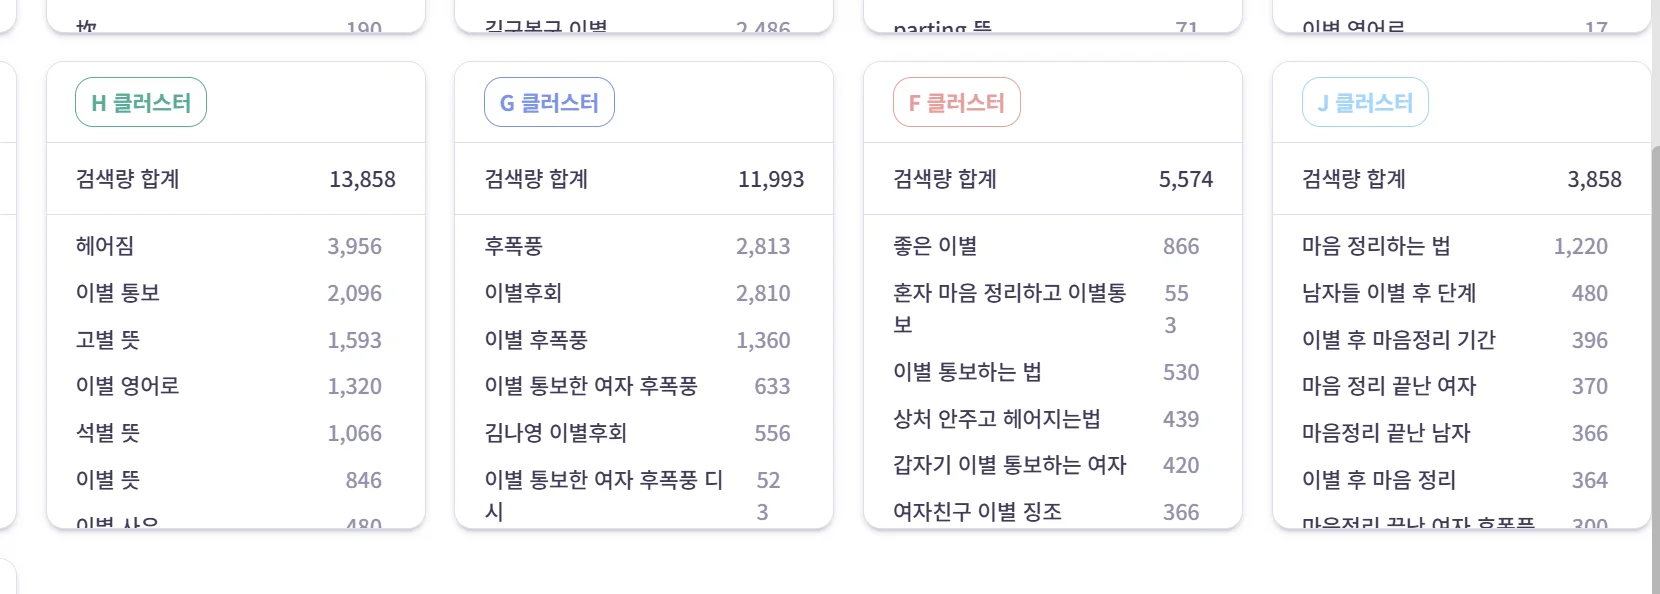The width and height of the screenshot is (1660, 594).
Task: Click the 검색량 합계 value 11,993
Action: pyautogui.click(x=772, y=179)
